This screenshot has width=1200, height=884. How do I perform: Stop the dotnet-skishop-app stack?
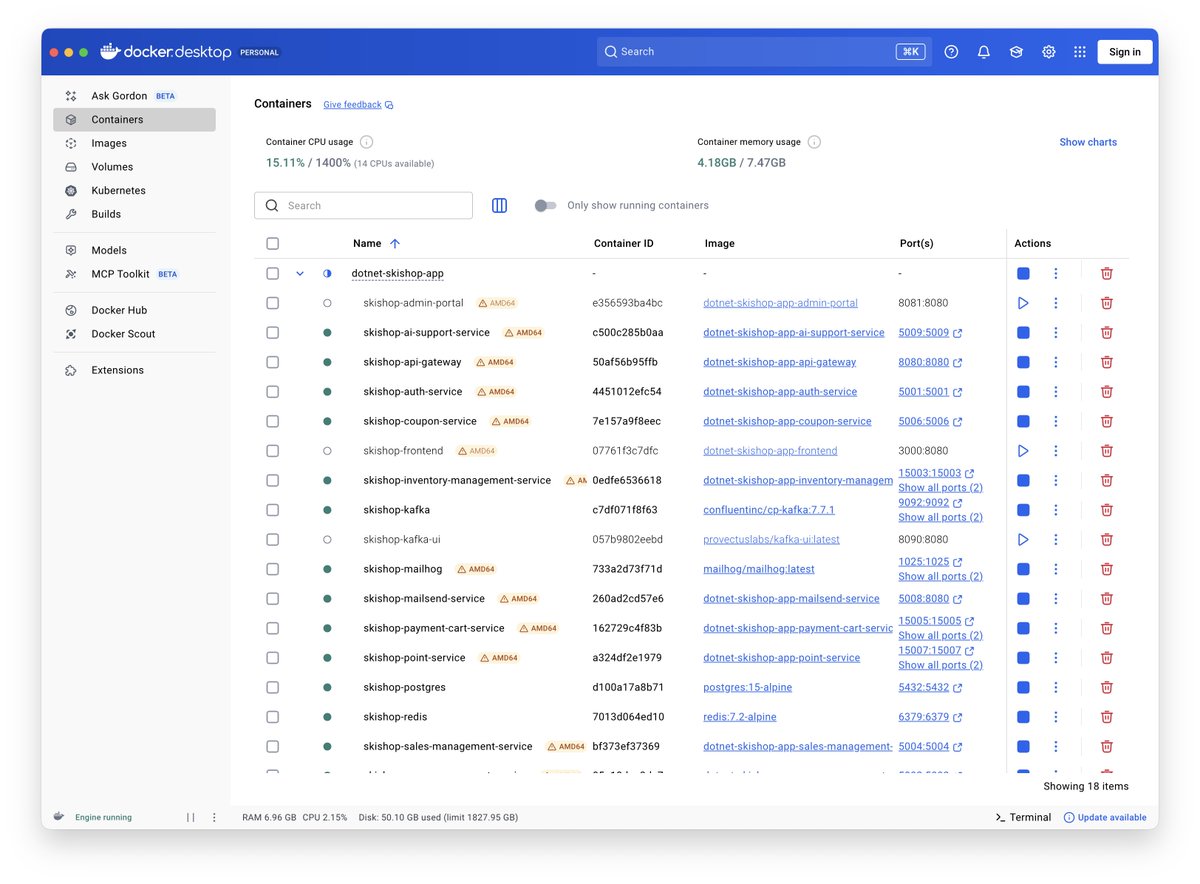pos(1023,273)
